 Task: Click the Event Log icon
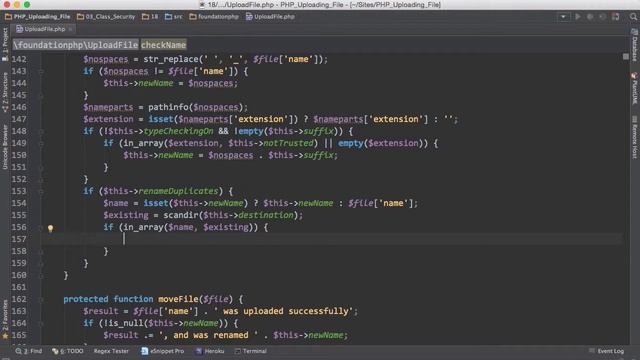(592, 351)
